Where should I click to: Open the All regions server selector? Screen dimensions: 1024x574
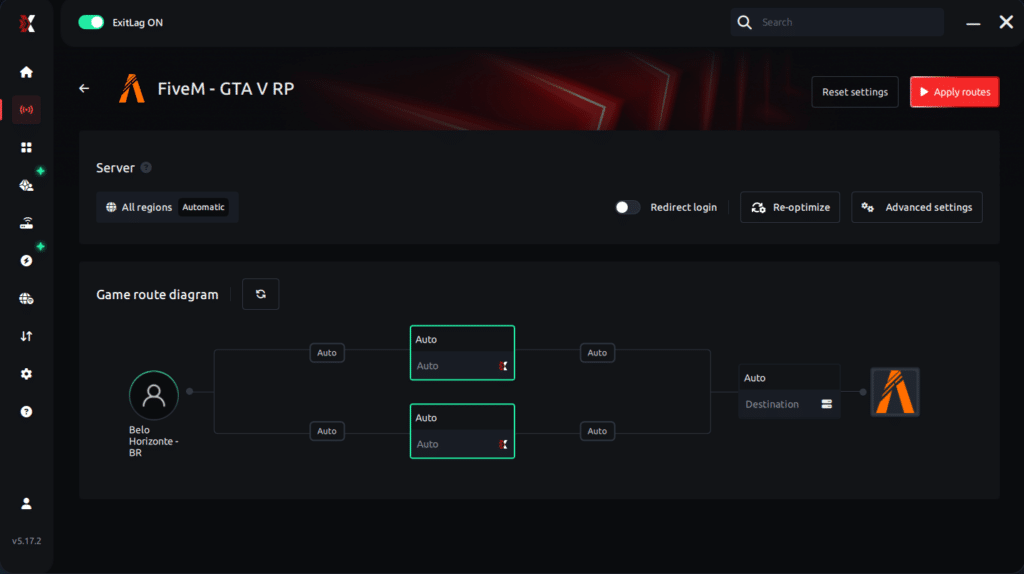[167, 207]
